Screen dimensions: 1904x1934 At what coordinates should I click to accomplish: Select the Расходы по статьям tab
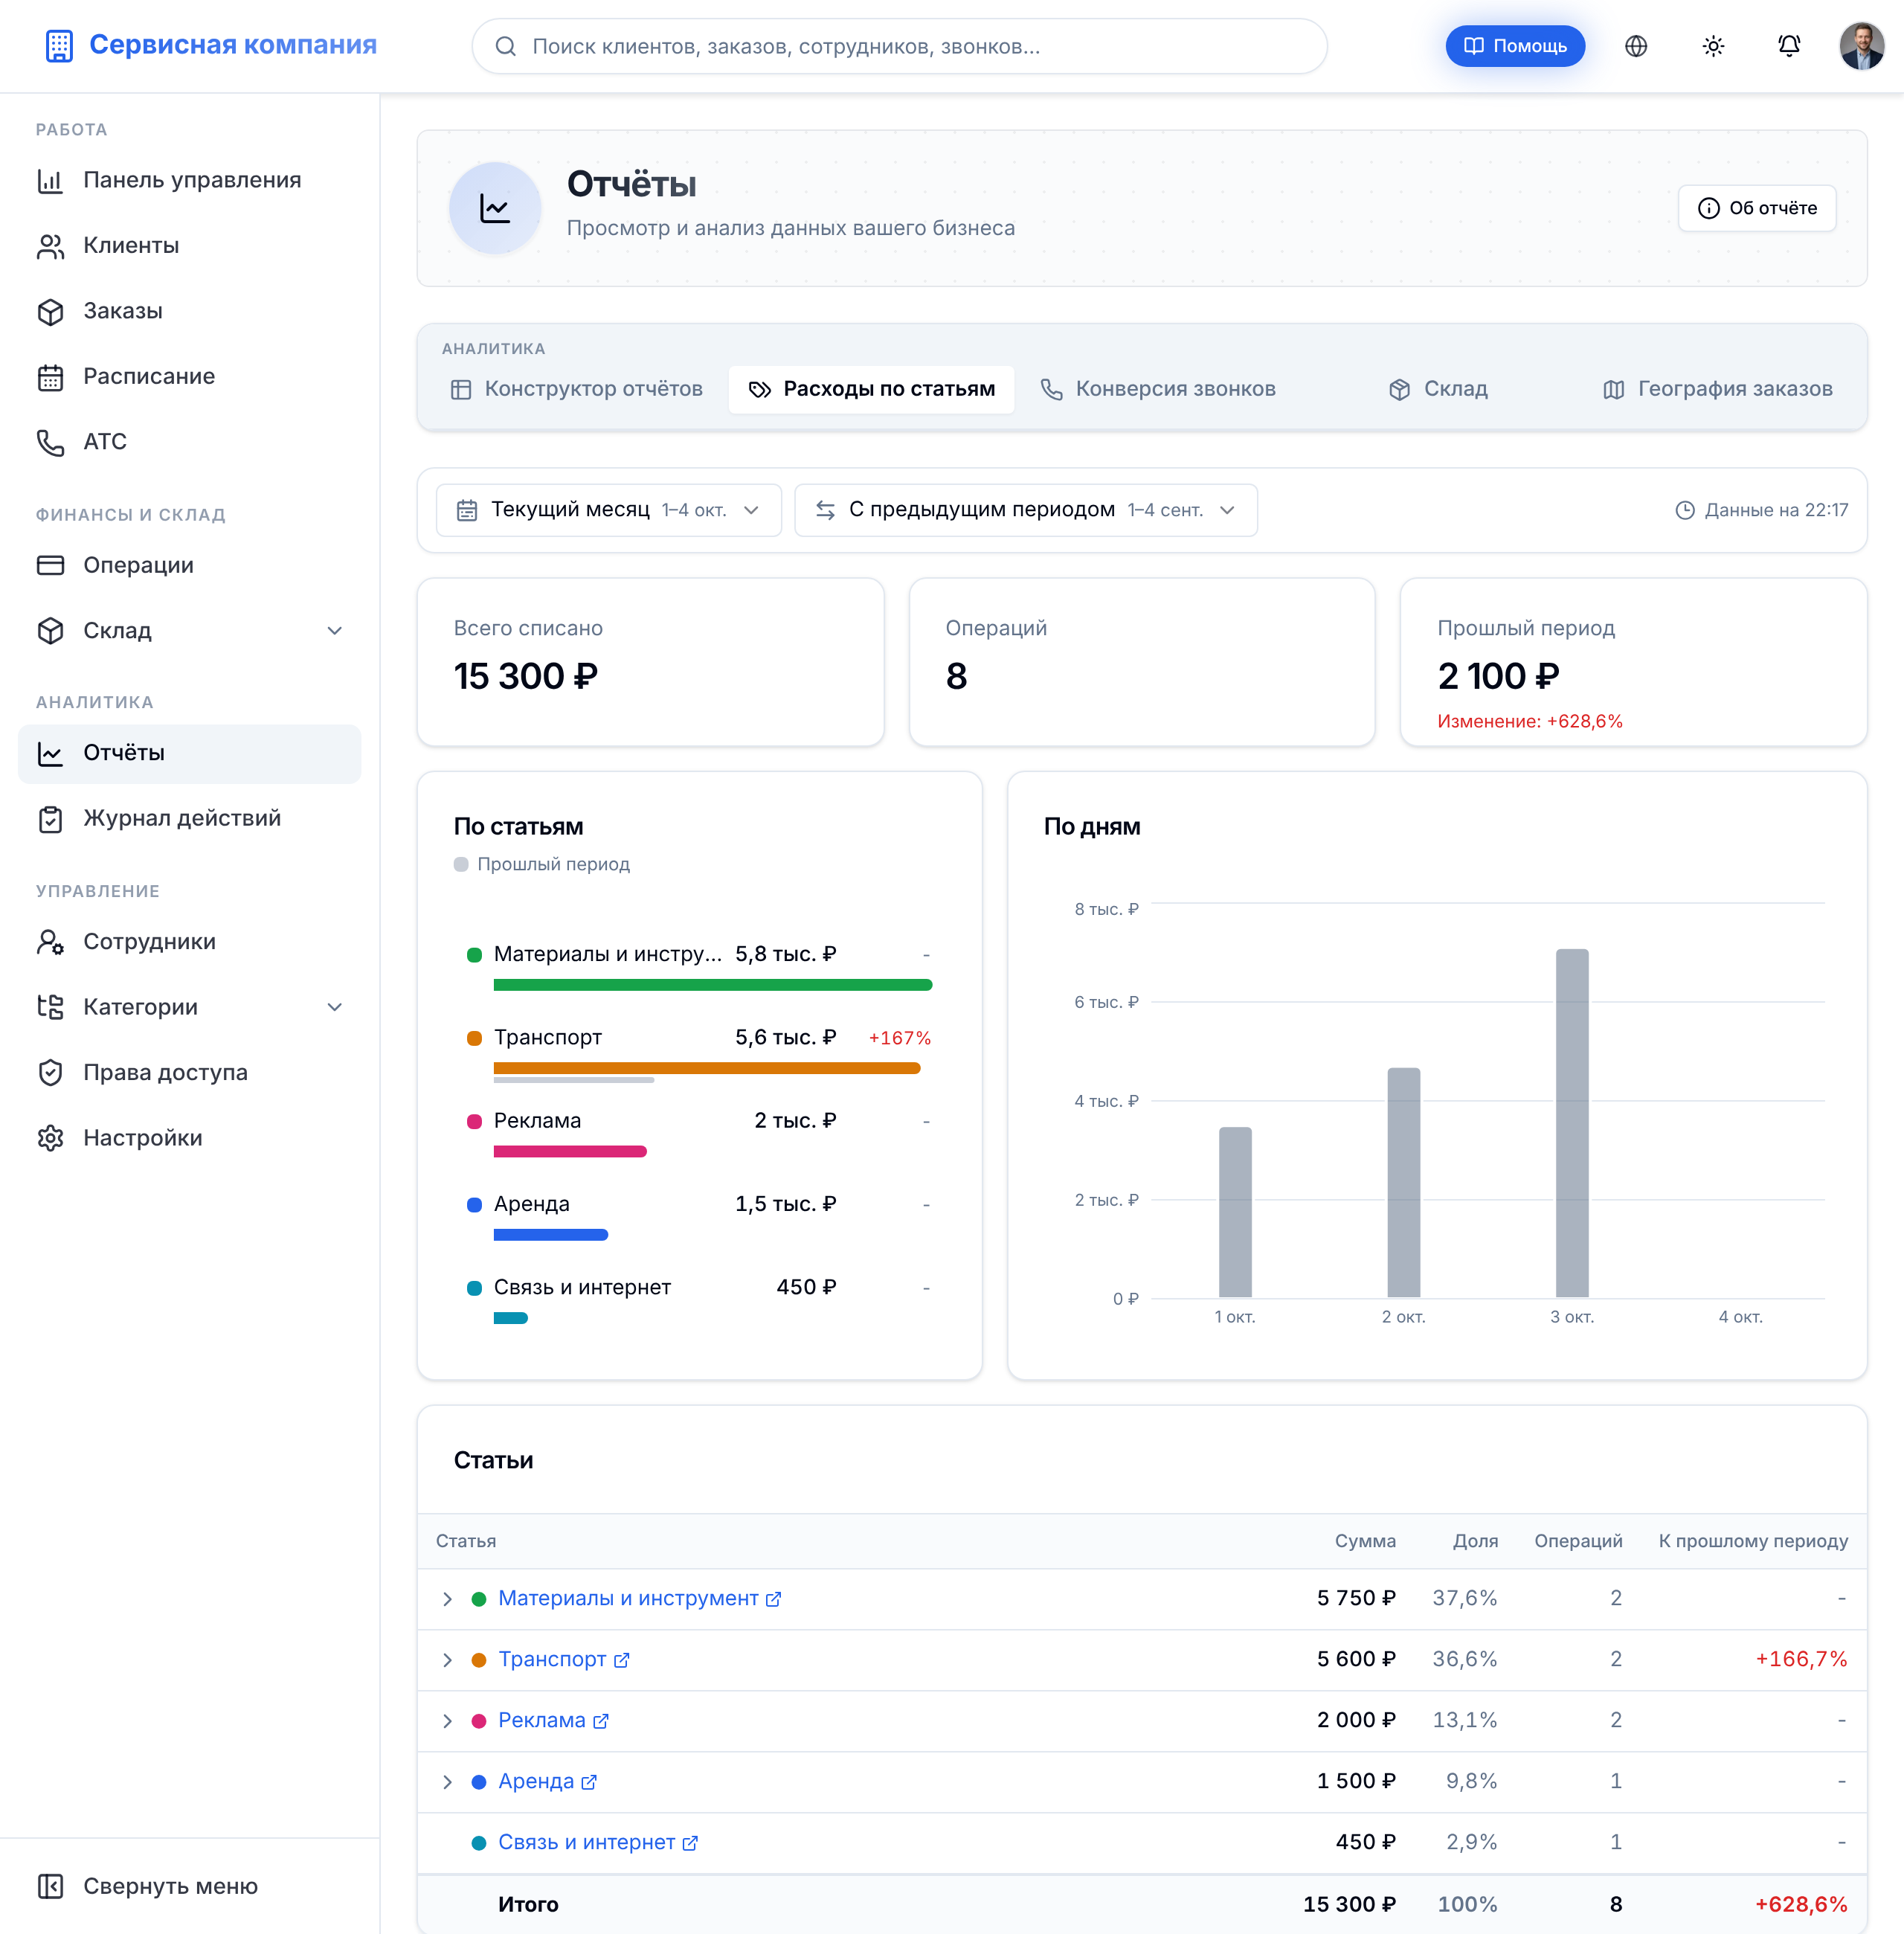point(871,389)
